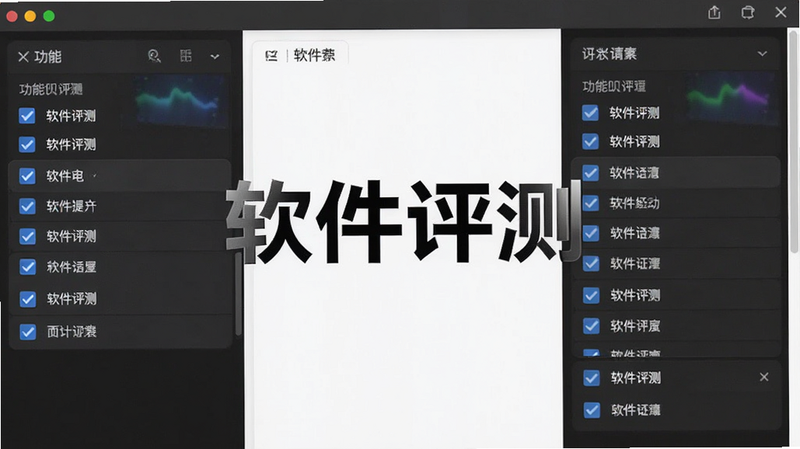The width and height of the screenshot is (800, 449).
Task: Open the grid layout icon in the 功能 header
Action: [186, 56]
